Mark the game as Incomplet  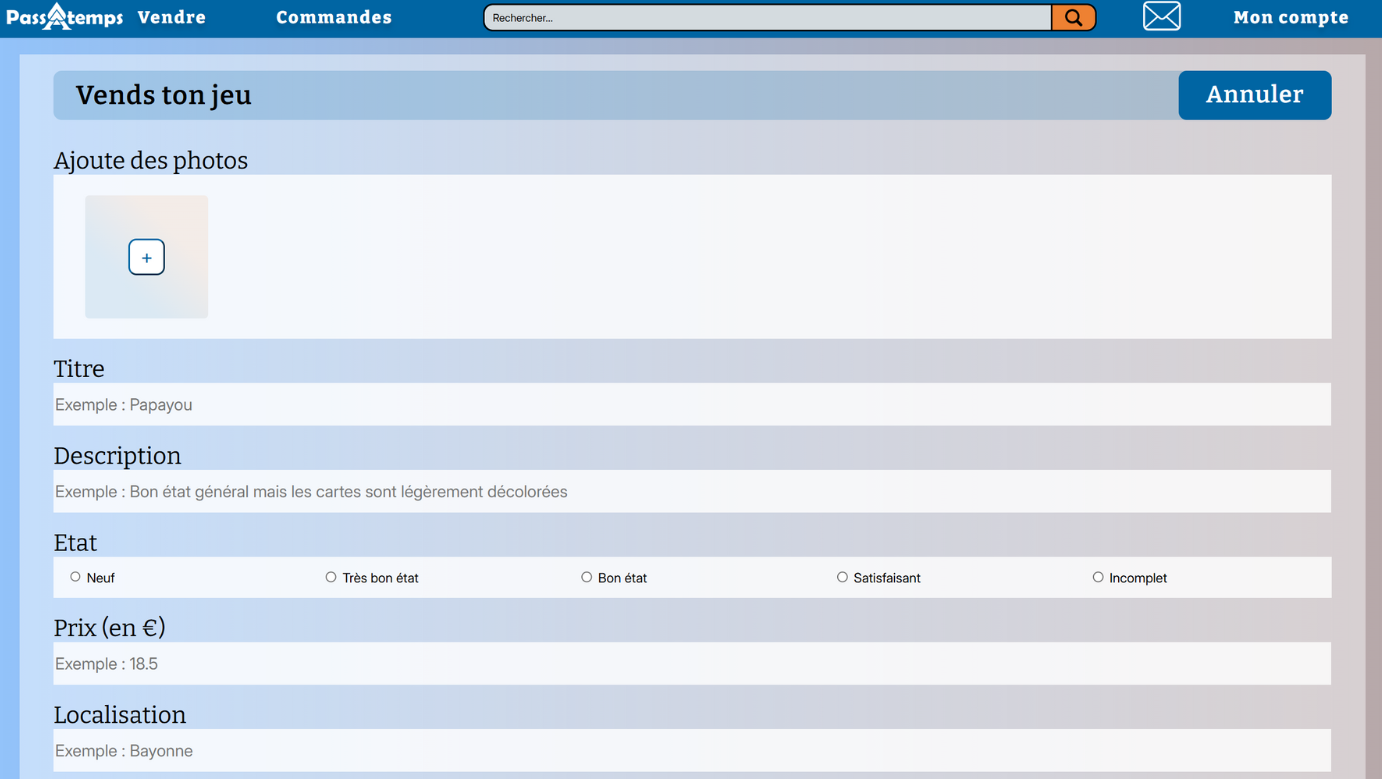(x=1098, y=577)
